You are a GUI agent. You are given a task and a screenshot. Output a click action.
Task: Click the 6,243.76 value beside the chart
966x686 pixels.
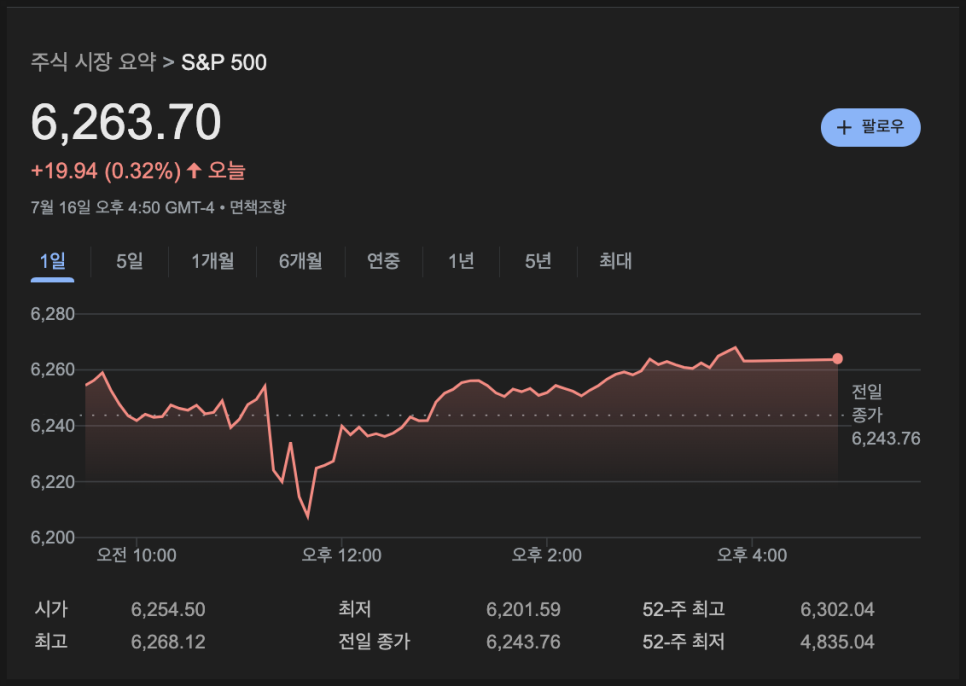[x=886, y=438]
